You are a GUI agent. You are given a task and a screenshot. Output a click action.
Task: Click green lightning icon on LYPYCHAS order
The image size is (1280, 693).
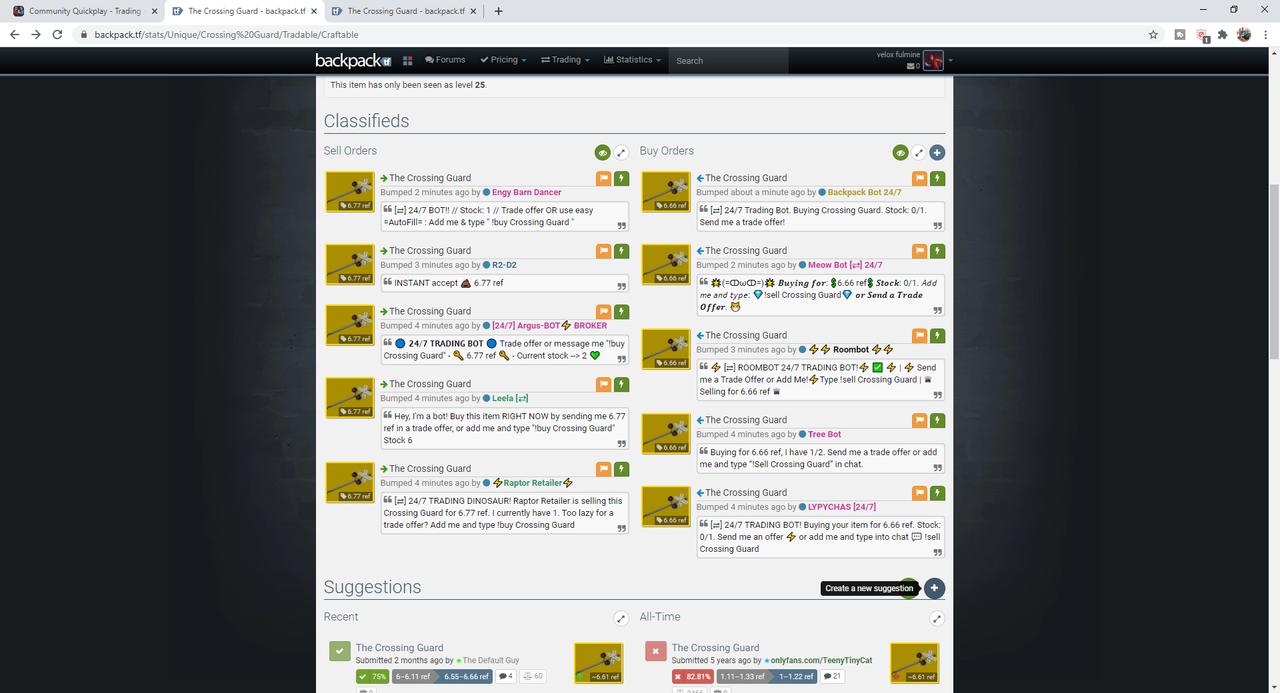click(937, 493)
